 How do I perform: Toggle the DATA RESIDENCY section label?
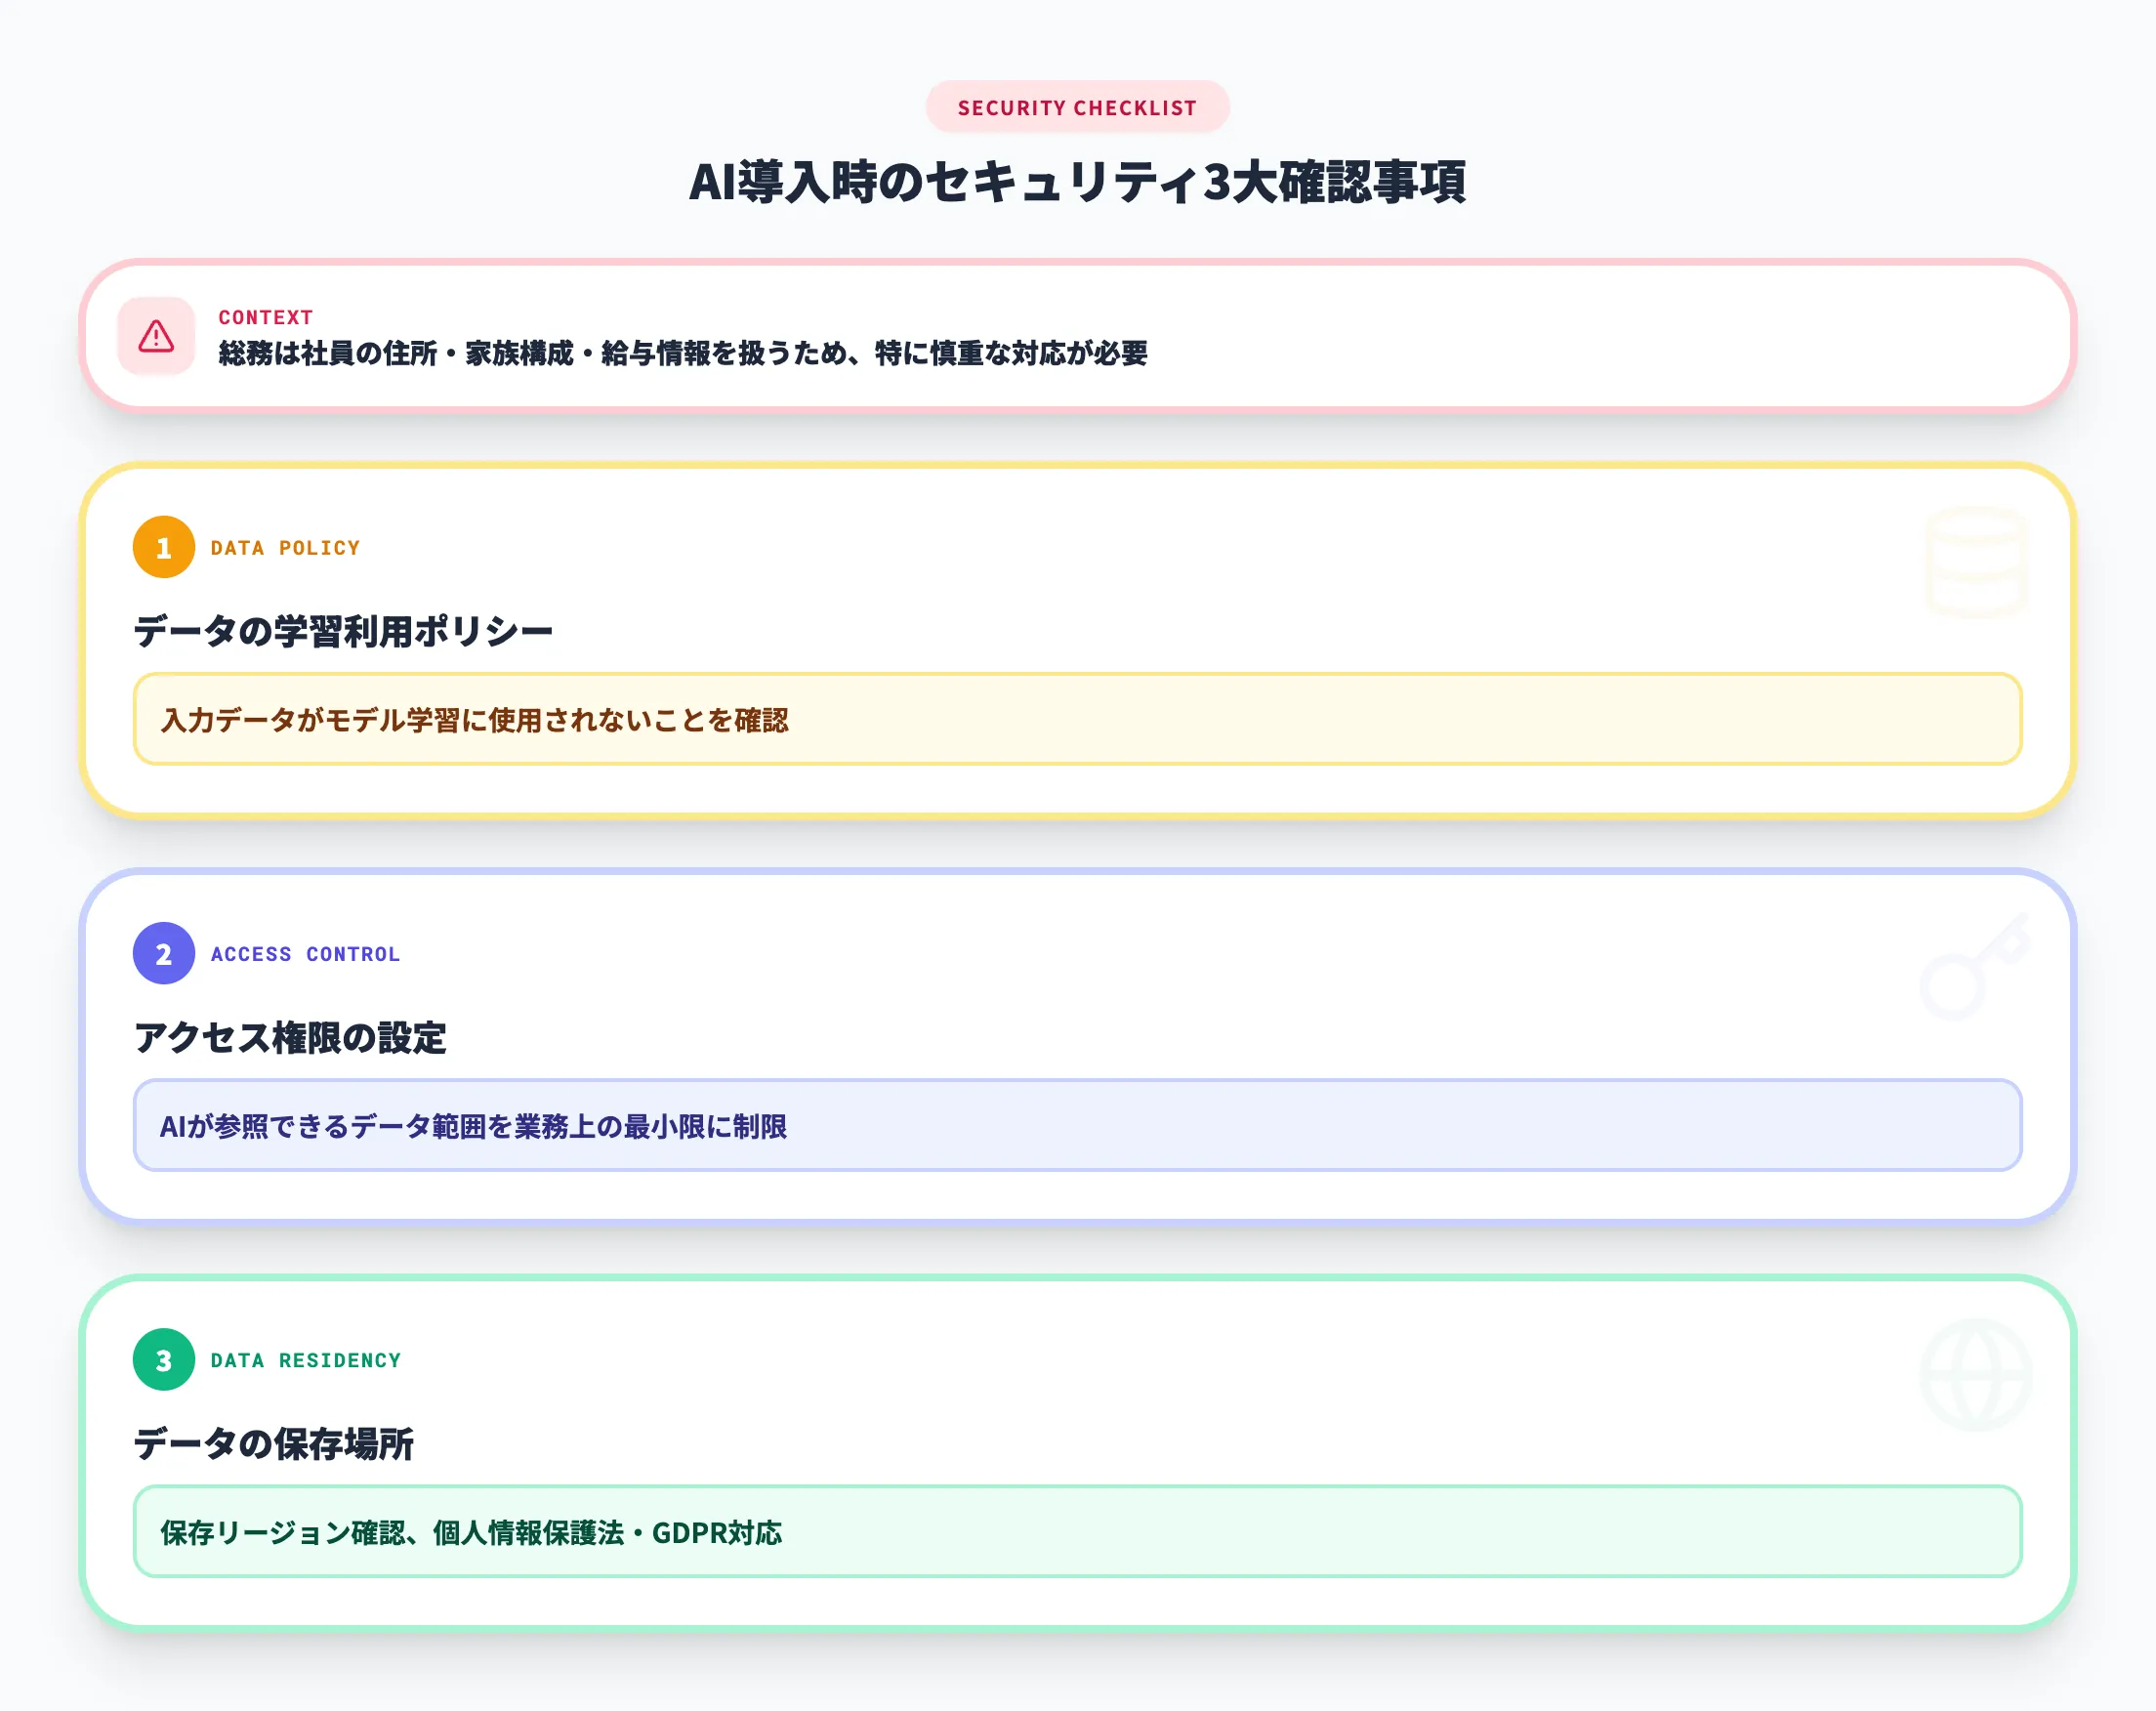click(x=305, y=1360)
